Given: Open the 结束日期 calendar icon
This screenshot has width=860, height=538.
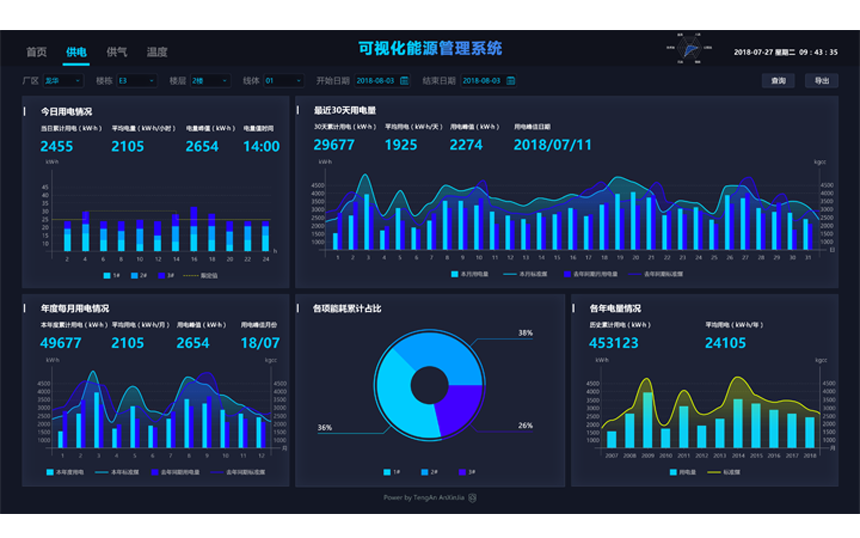Looking at the screenshot, I should click(x=509, y=81).
